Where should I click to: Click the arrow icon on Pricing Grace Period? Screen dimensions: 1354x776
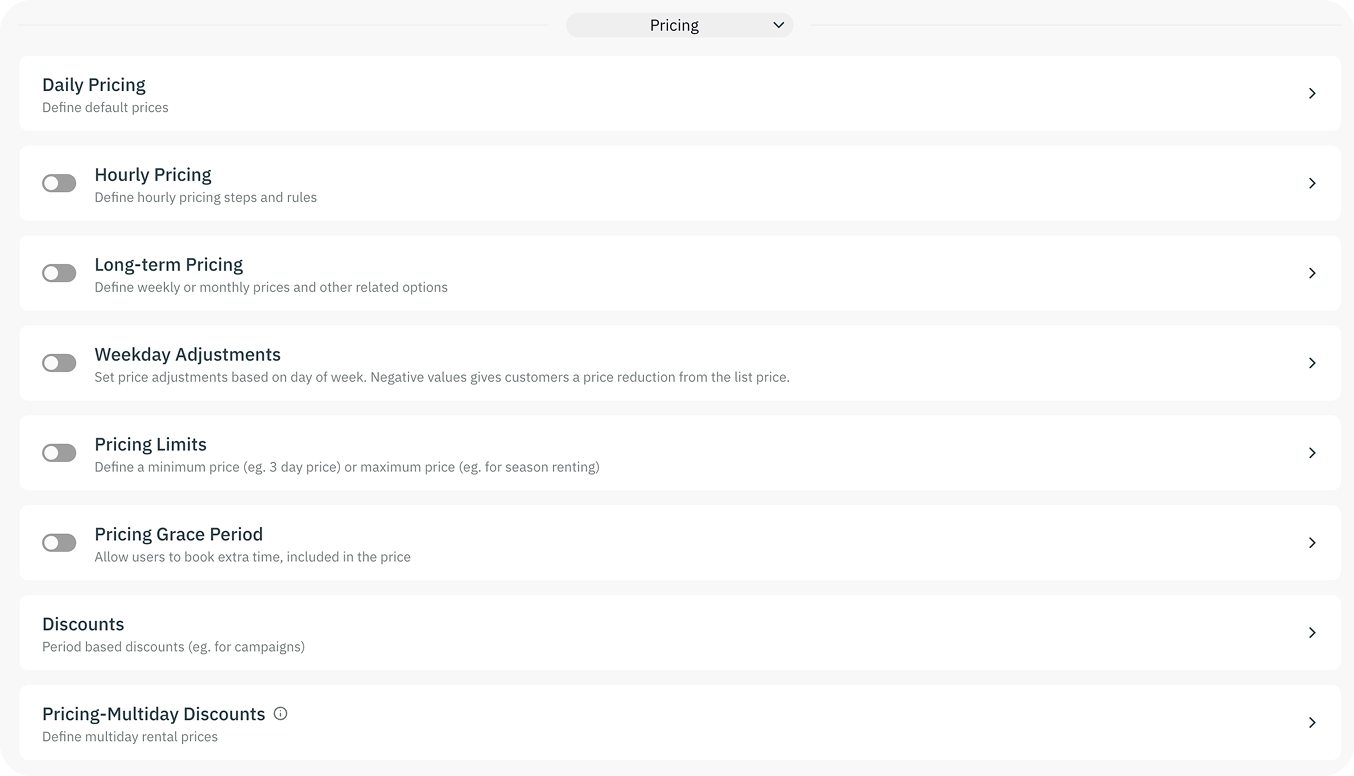click(1312, 543)
